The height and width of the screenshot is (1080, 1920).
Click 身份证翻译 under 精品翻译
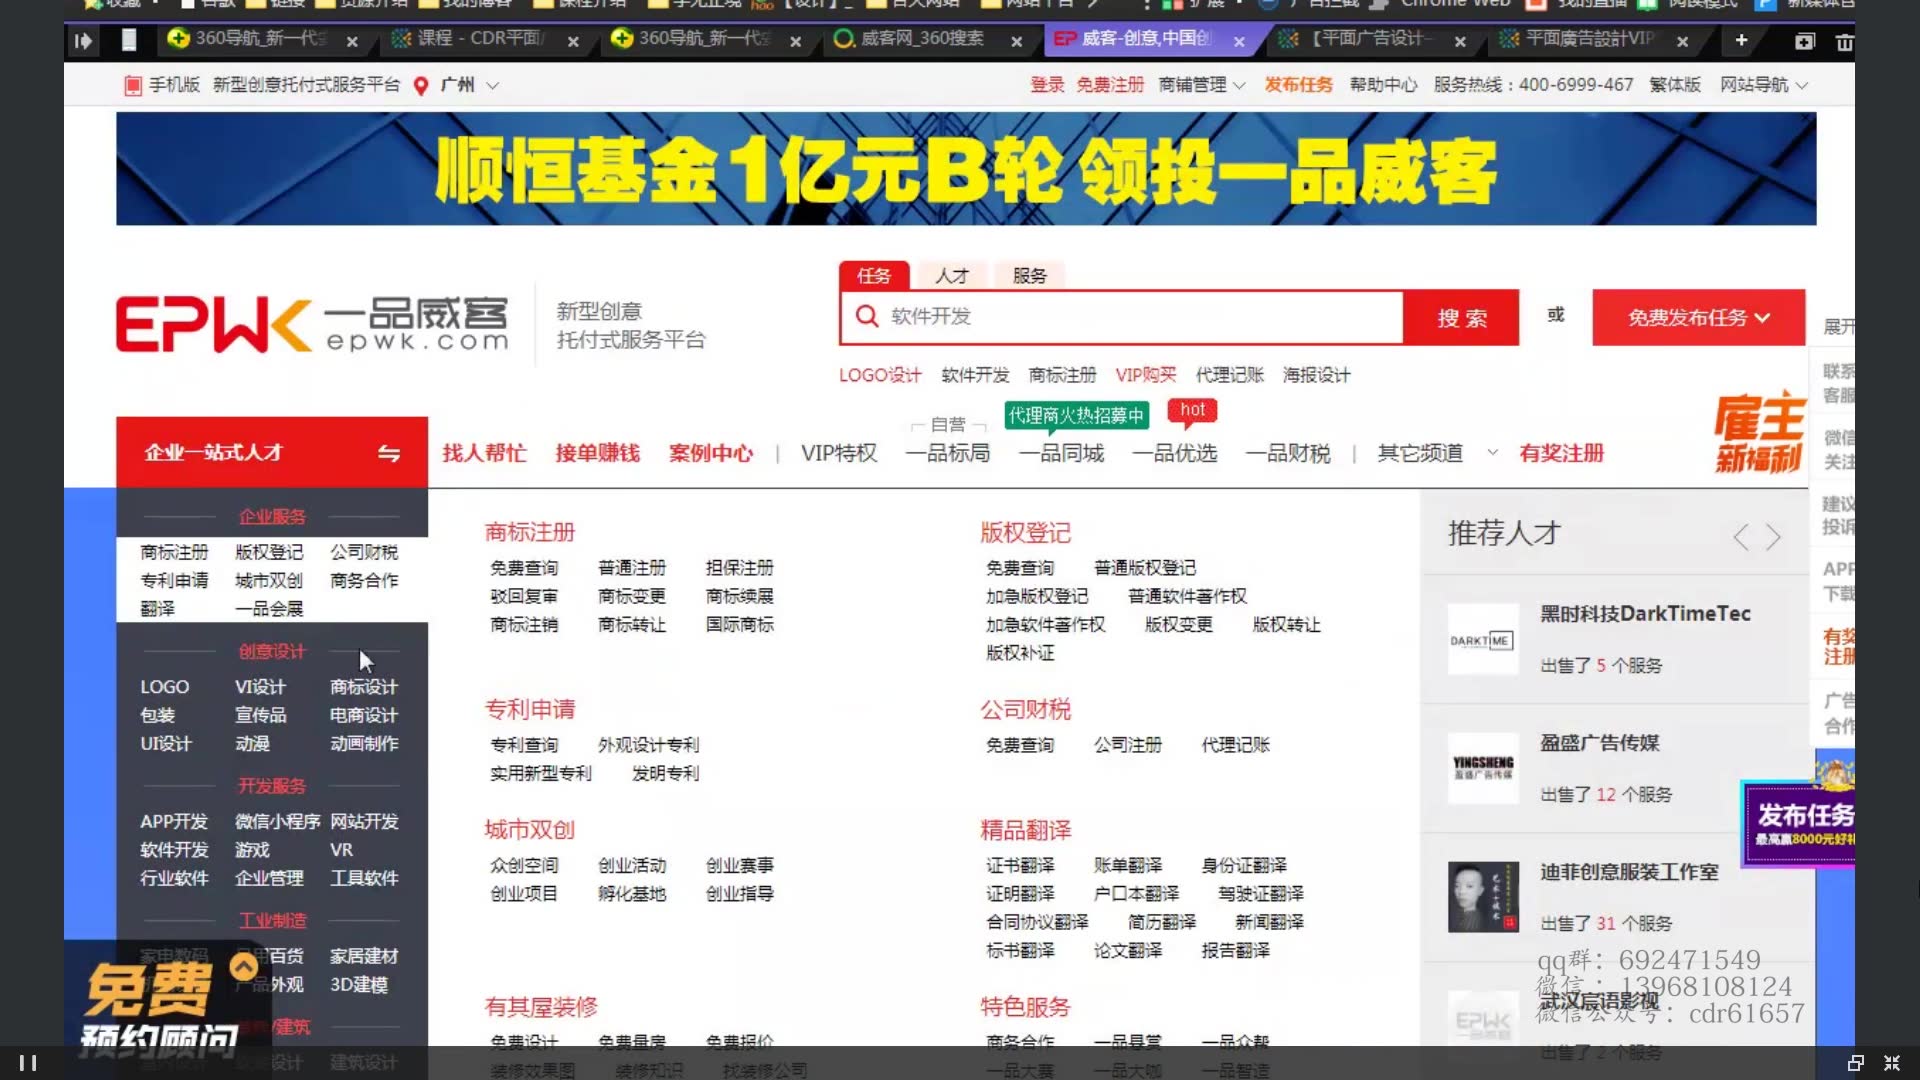click(1244, 865)
